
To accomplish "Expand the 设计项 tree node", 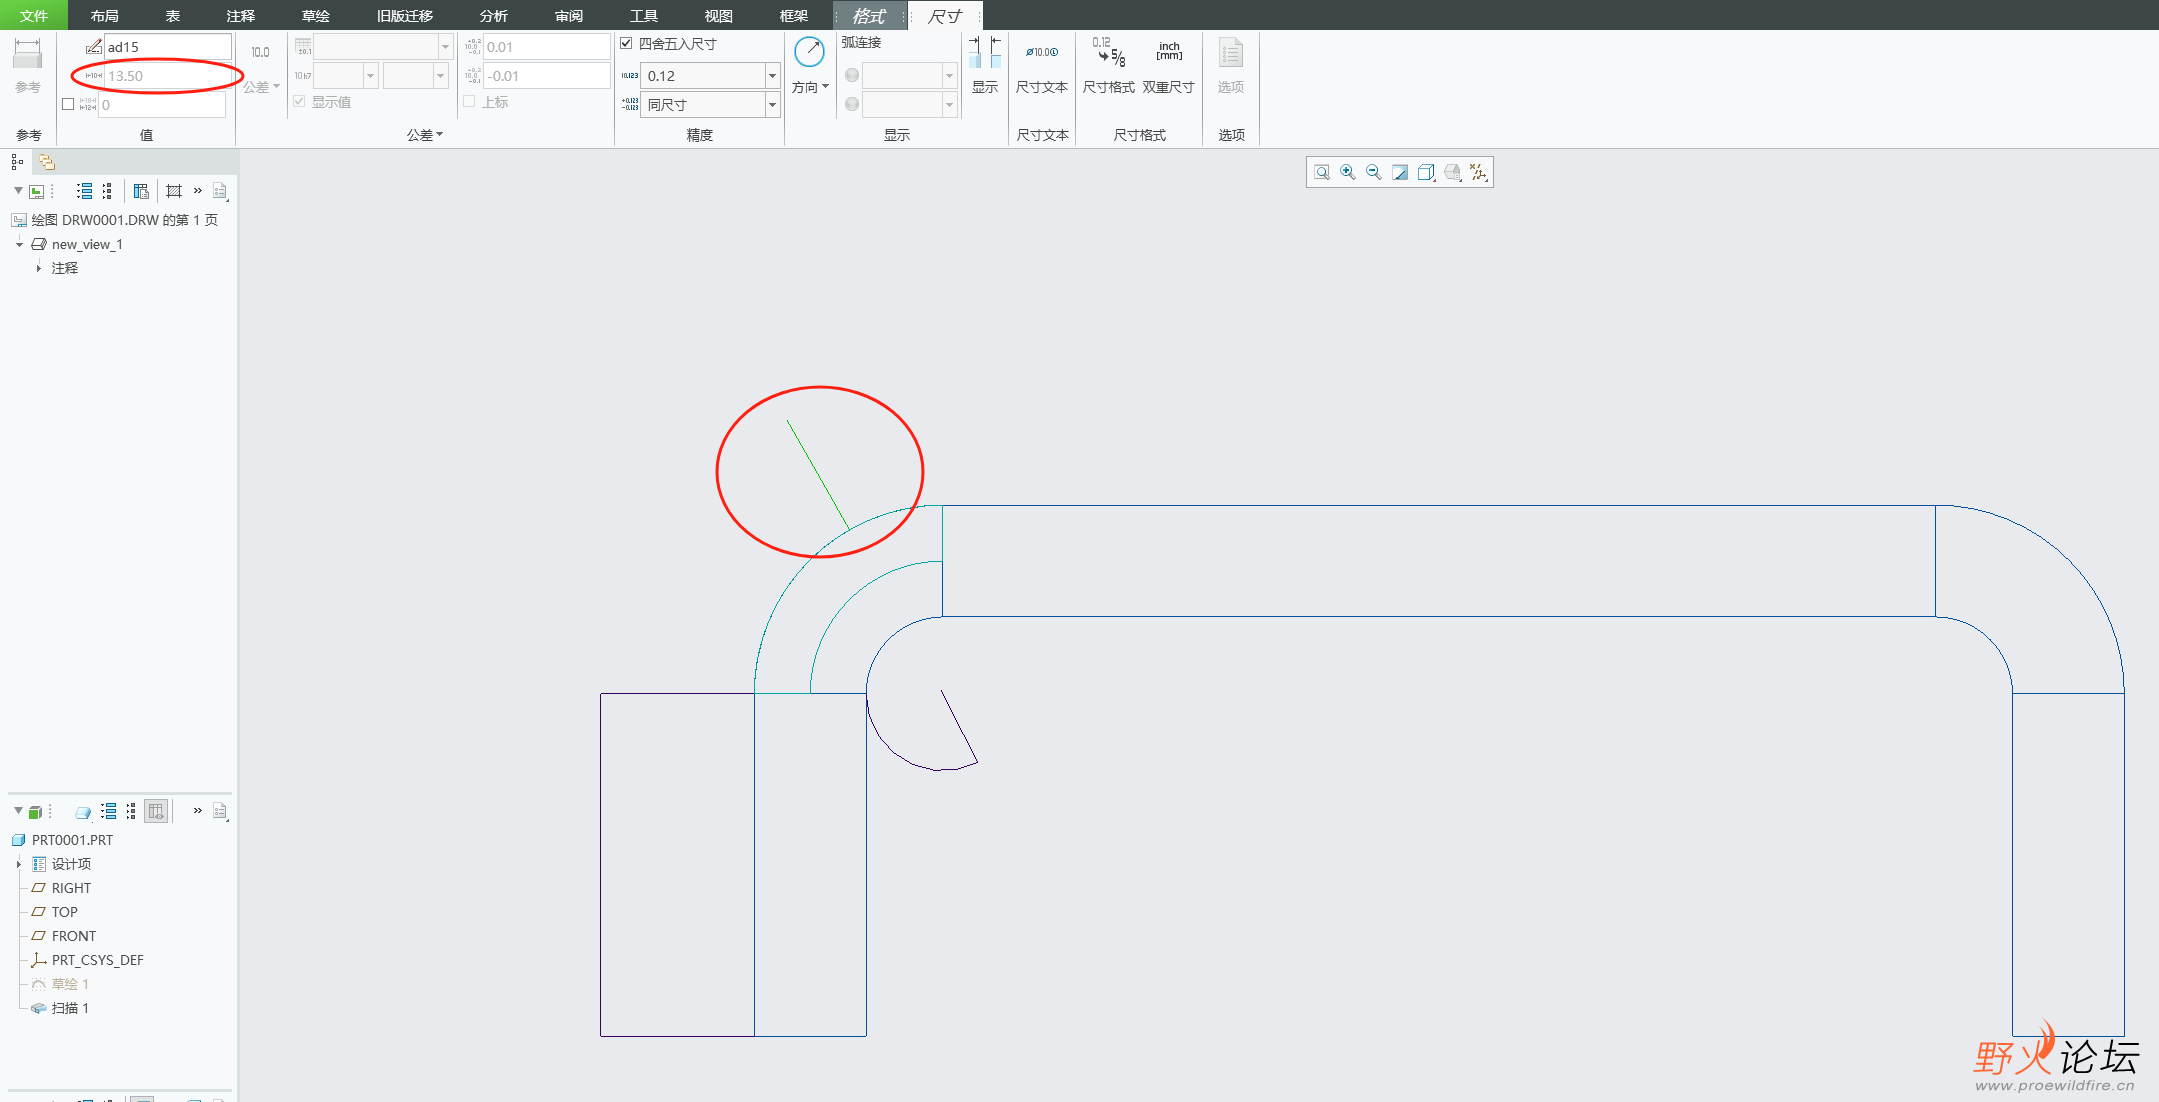I will (19, 864).
